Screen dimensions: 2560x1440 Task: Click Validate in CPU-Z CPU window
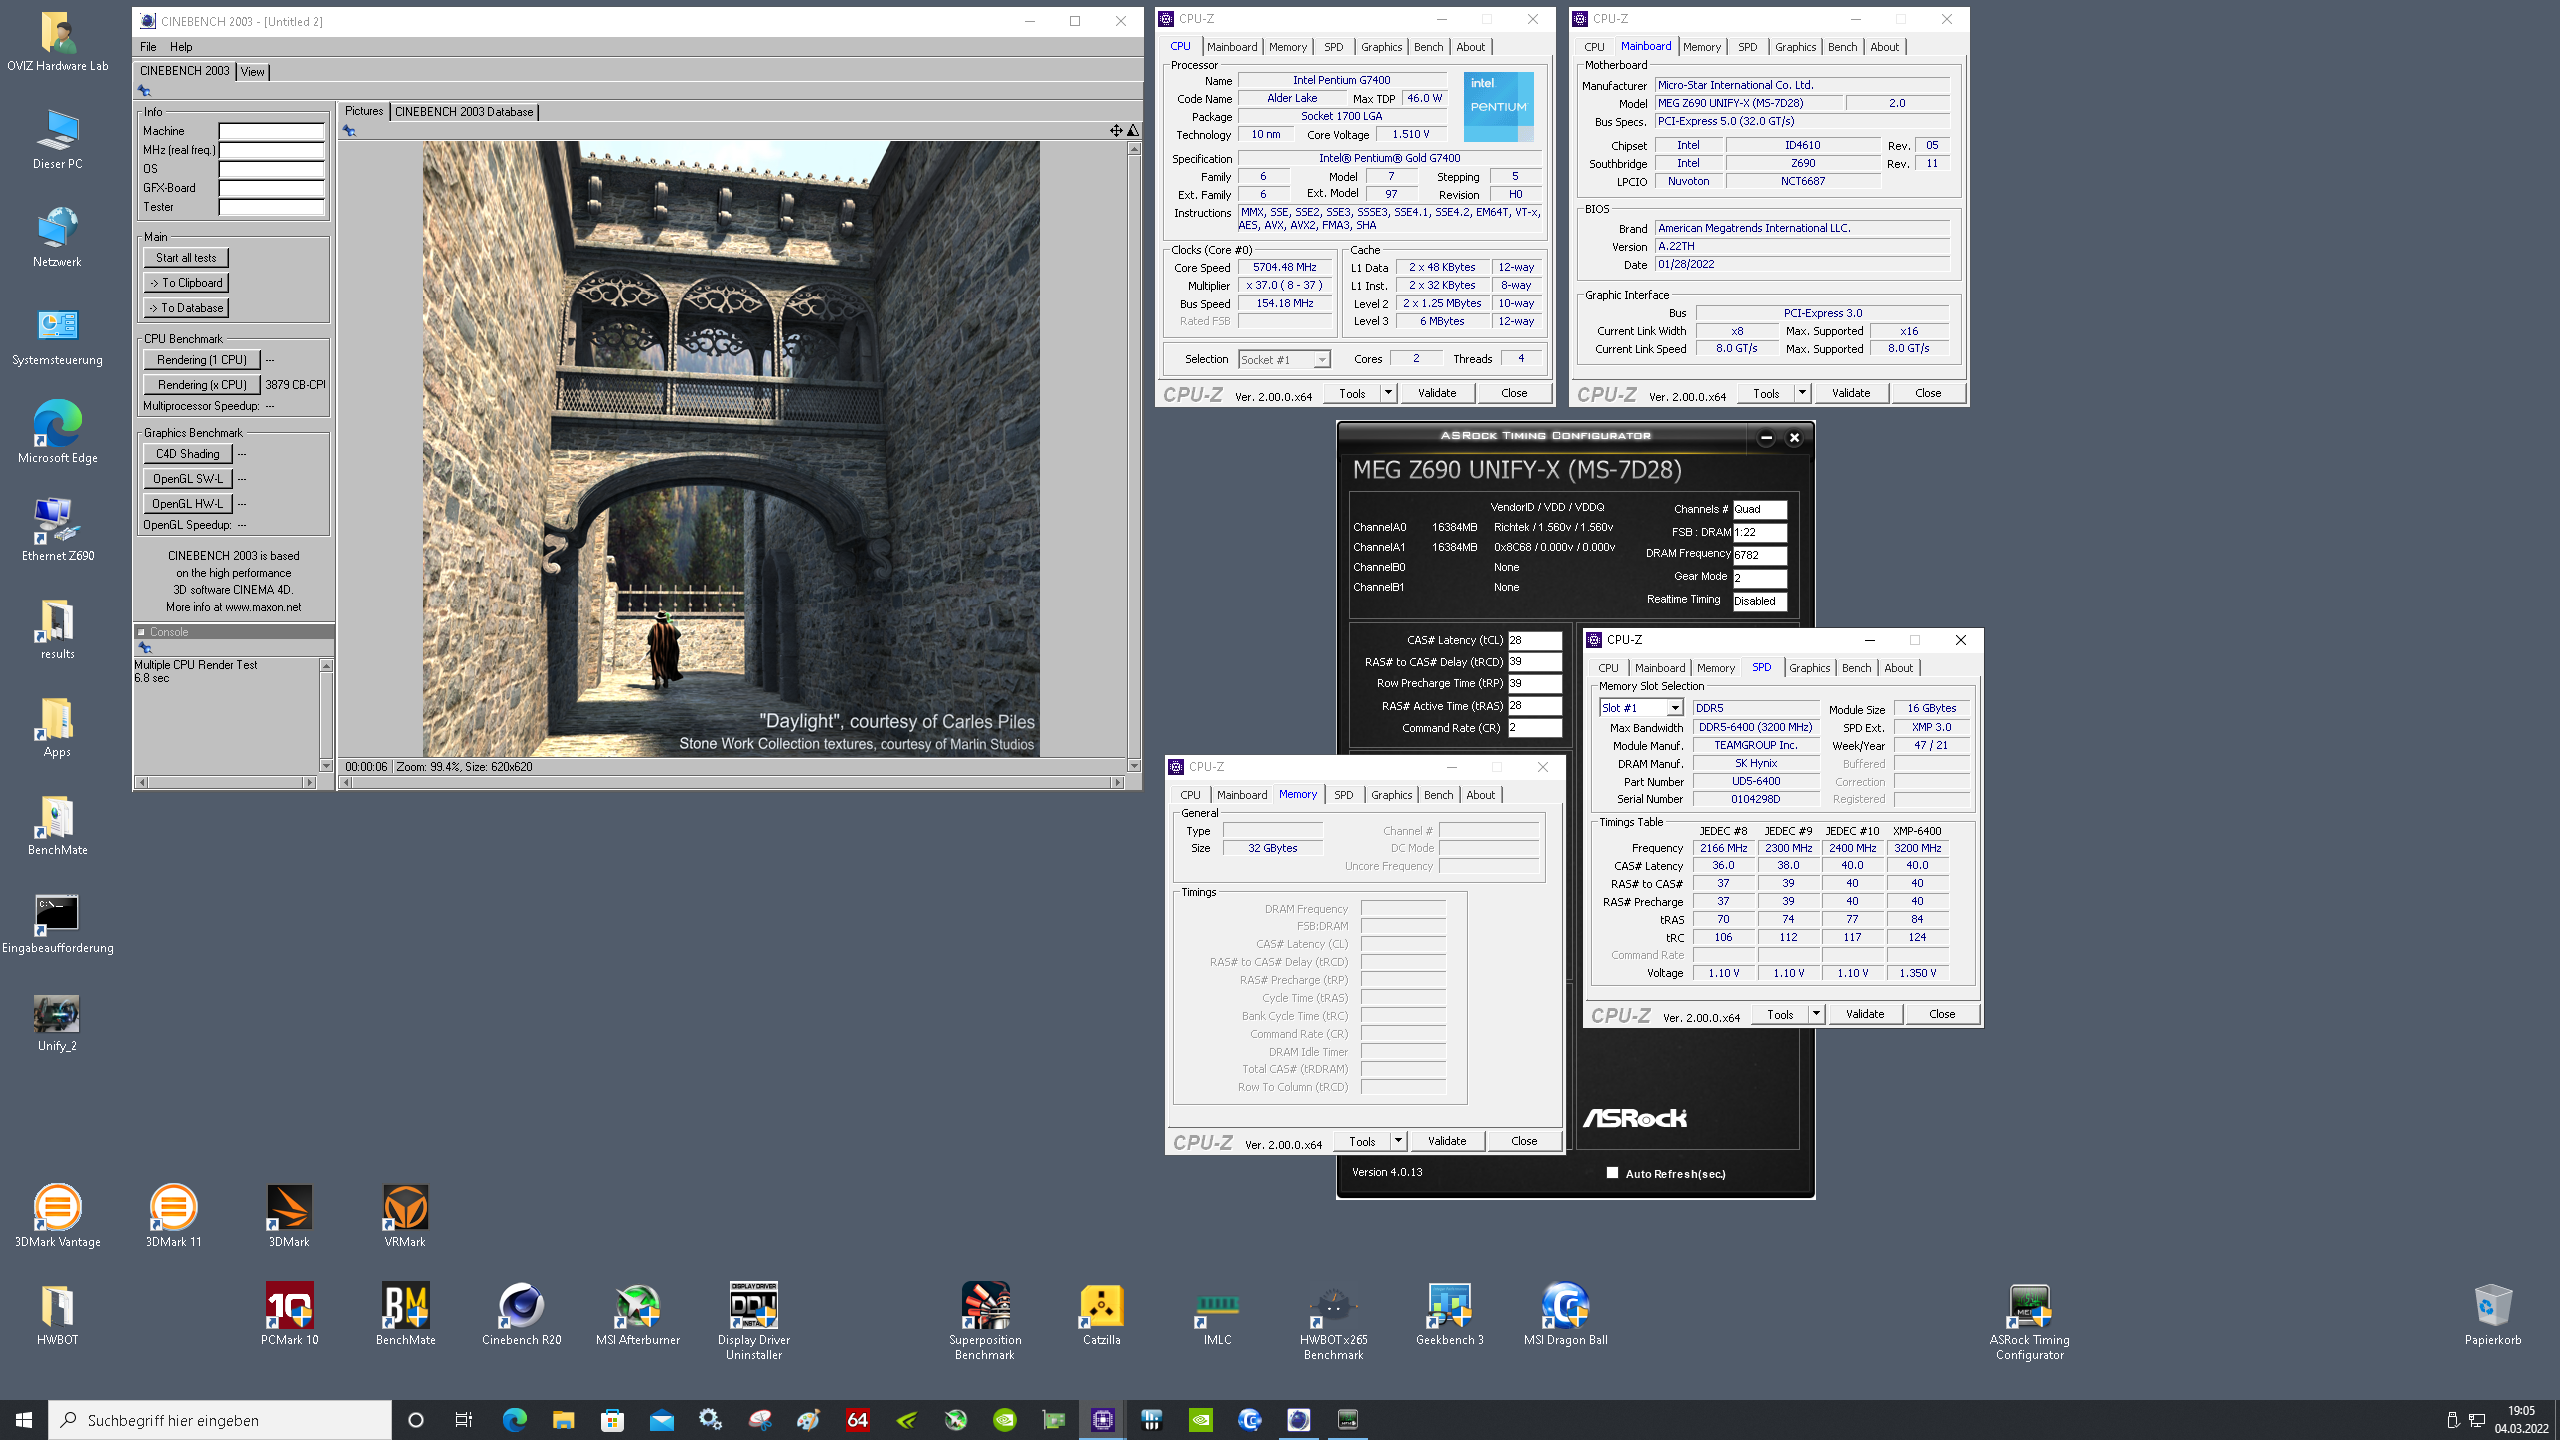click(x=1437, y=393)
